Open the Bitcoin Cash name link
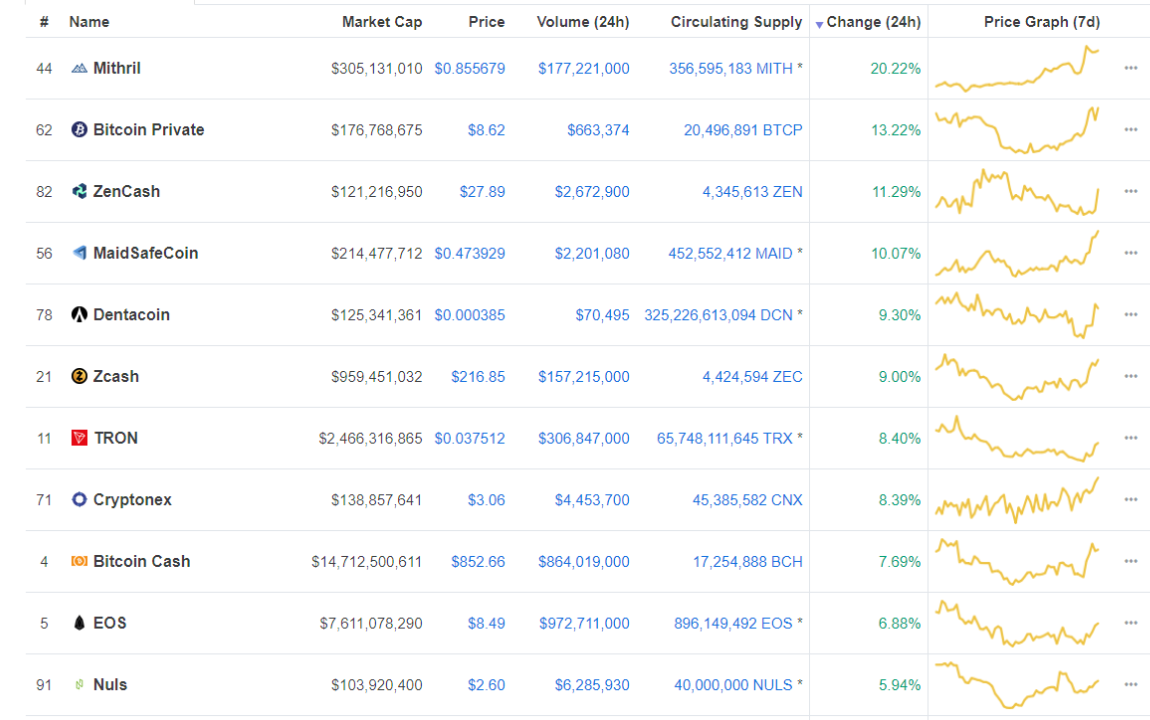 (x=142, y=561)
